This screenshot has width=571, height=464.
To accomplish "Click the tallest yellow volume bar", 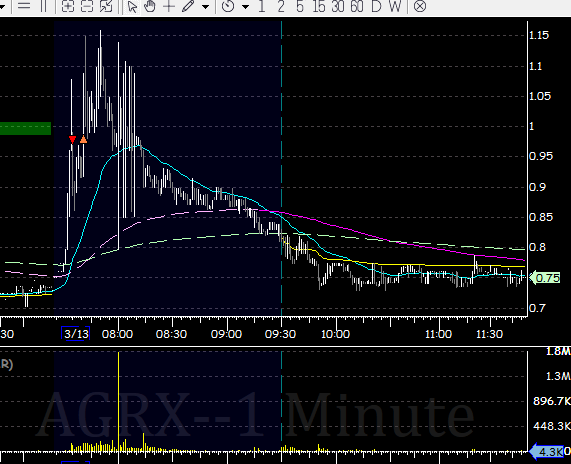I will (x=118, y=402).
